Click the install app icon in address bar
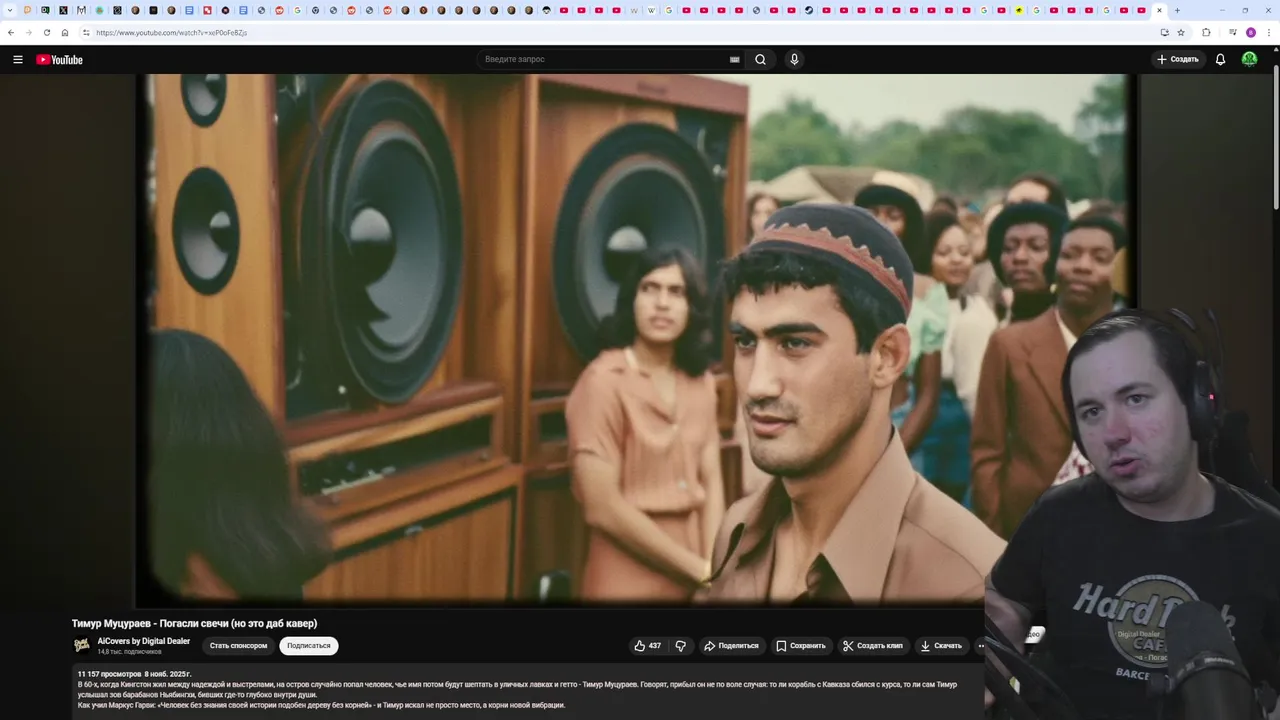Image resolution: width=1280 pixels, height=720 pixels. coord(1164,32)
